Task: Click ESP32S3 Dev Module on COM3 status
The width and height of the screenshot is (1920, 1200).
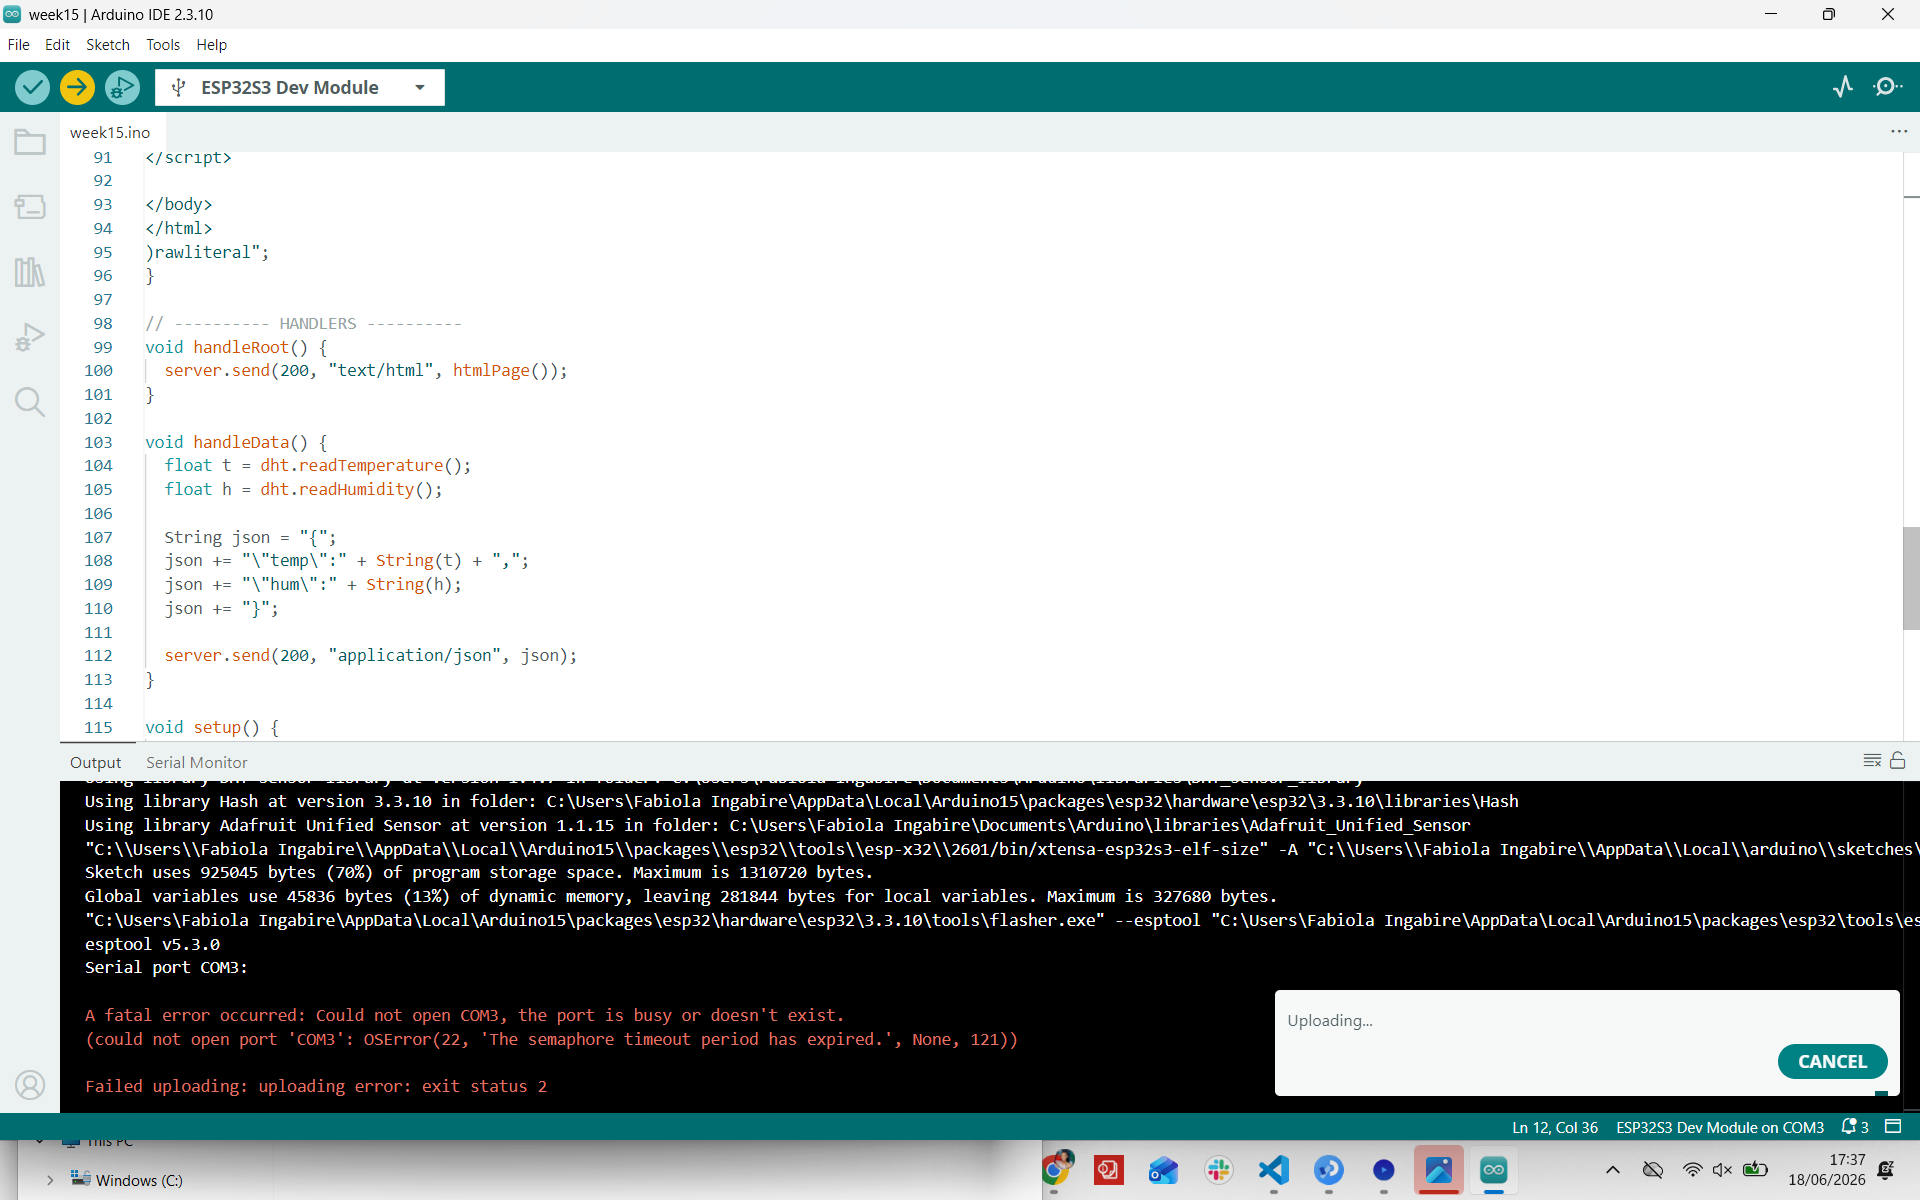Action: point(1720,1127)
